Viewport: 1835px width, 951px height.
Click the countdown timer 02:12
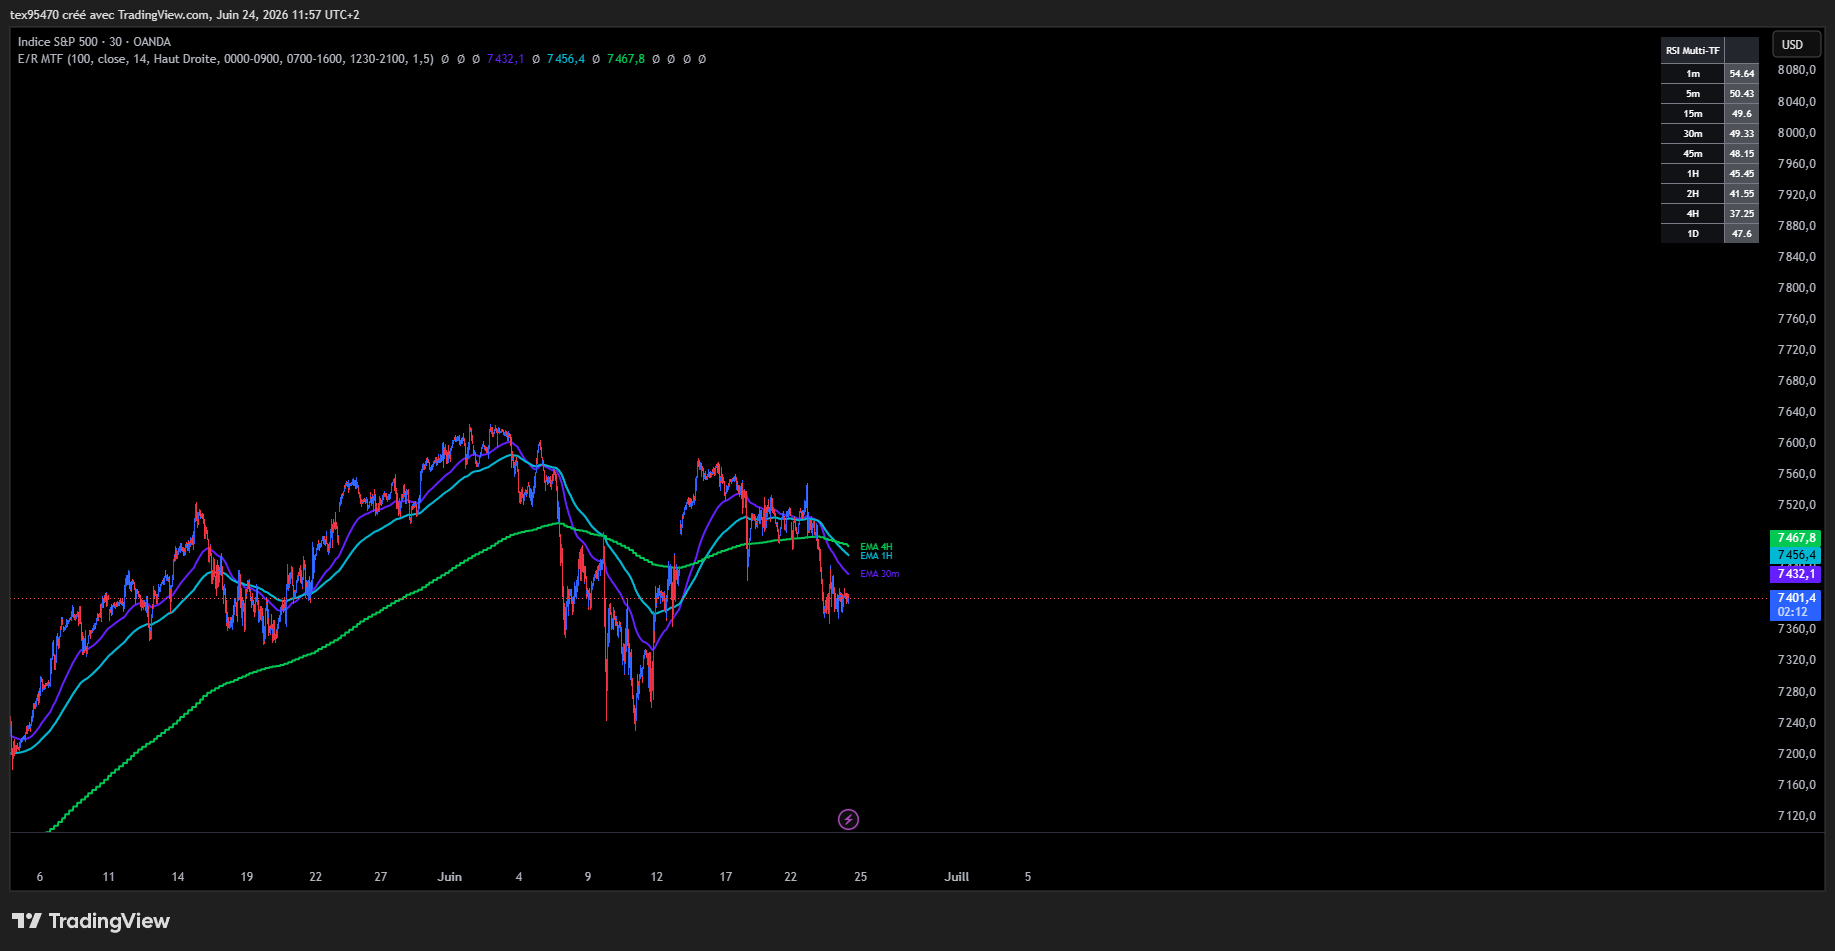point(1793,612)
